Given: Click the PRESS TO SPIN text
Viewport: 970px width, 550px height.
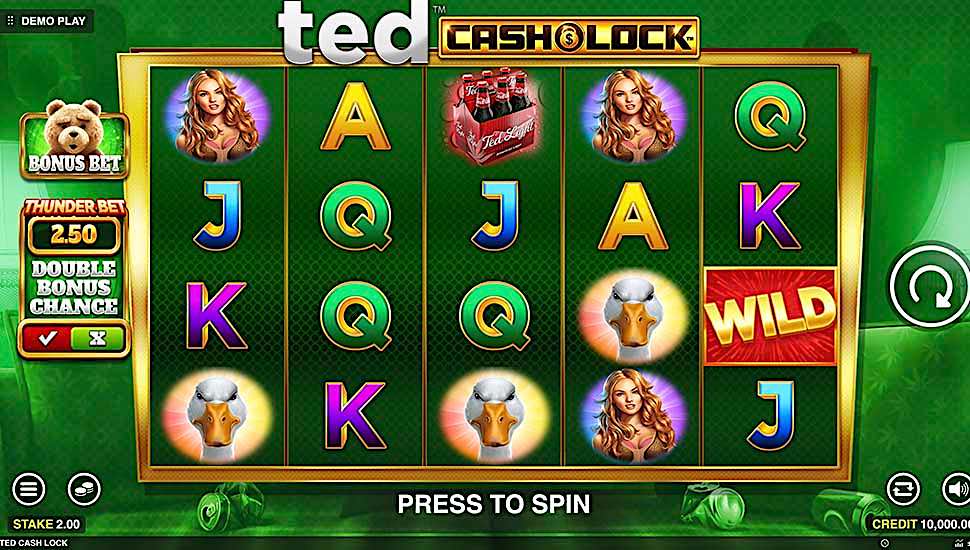Looking at the screenshot, I should click(494, 504).
